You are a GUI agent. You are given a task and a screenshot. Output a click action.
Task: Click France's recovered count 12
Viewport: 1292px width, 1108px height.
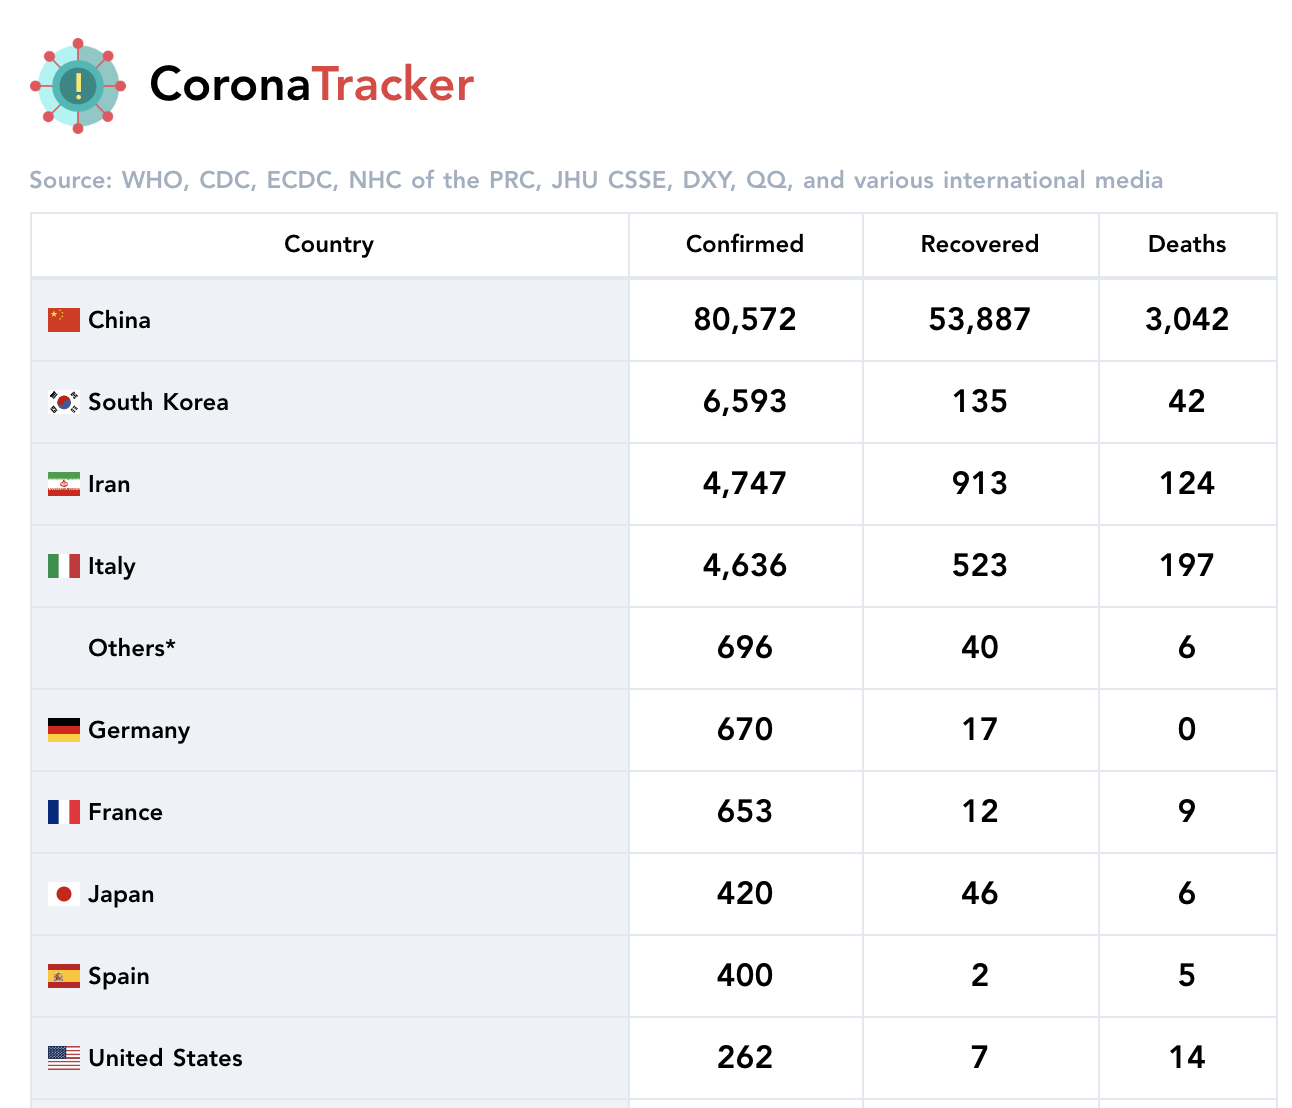(980, 812)
